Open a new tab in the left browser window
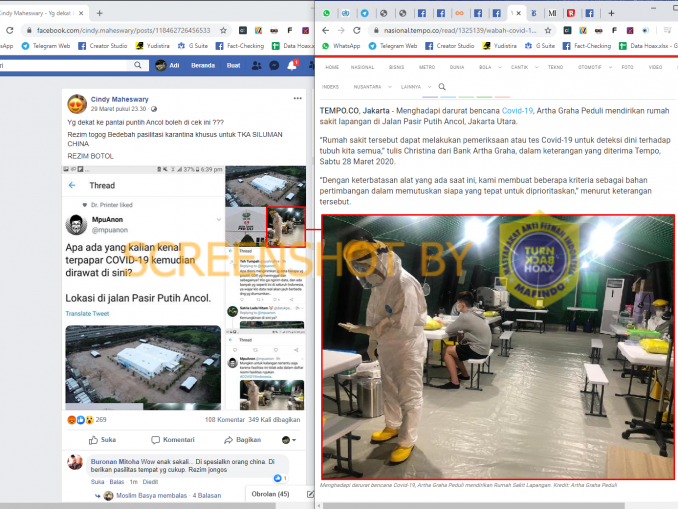This screenshot has height=509, width=678. 99,13
